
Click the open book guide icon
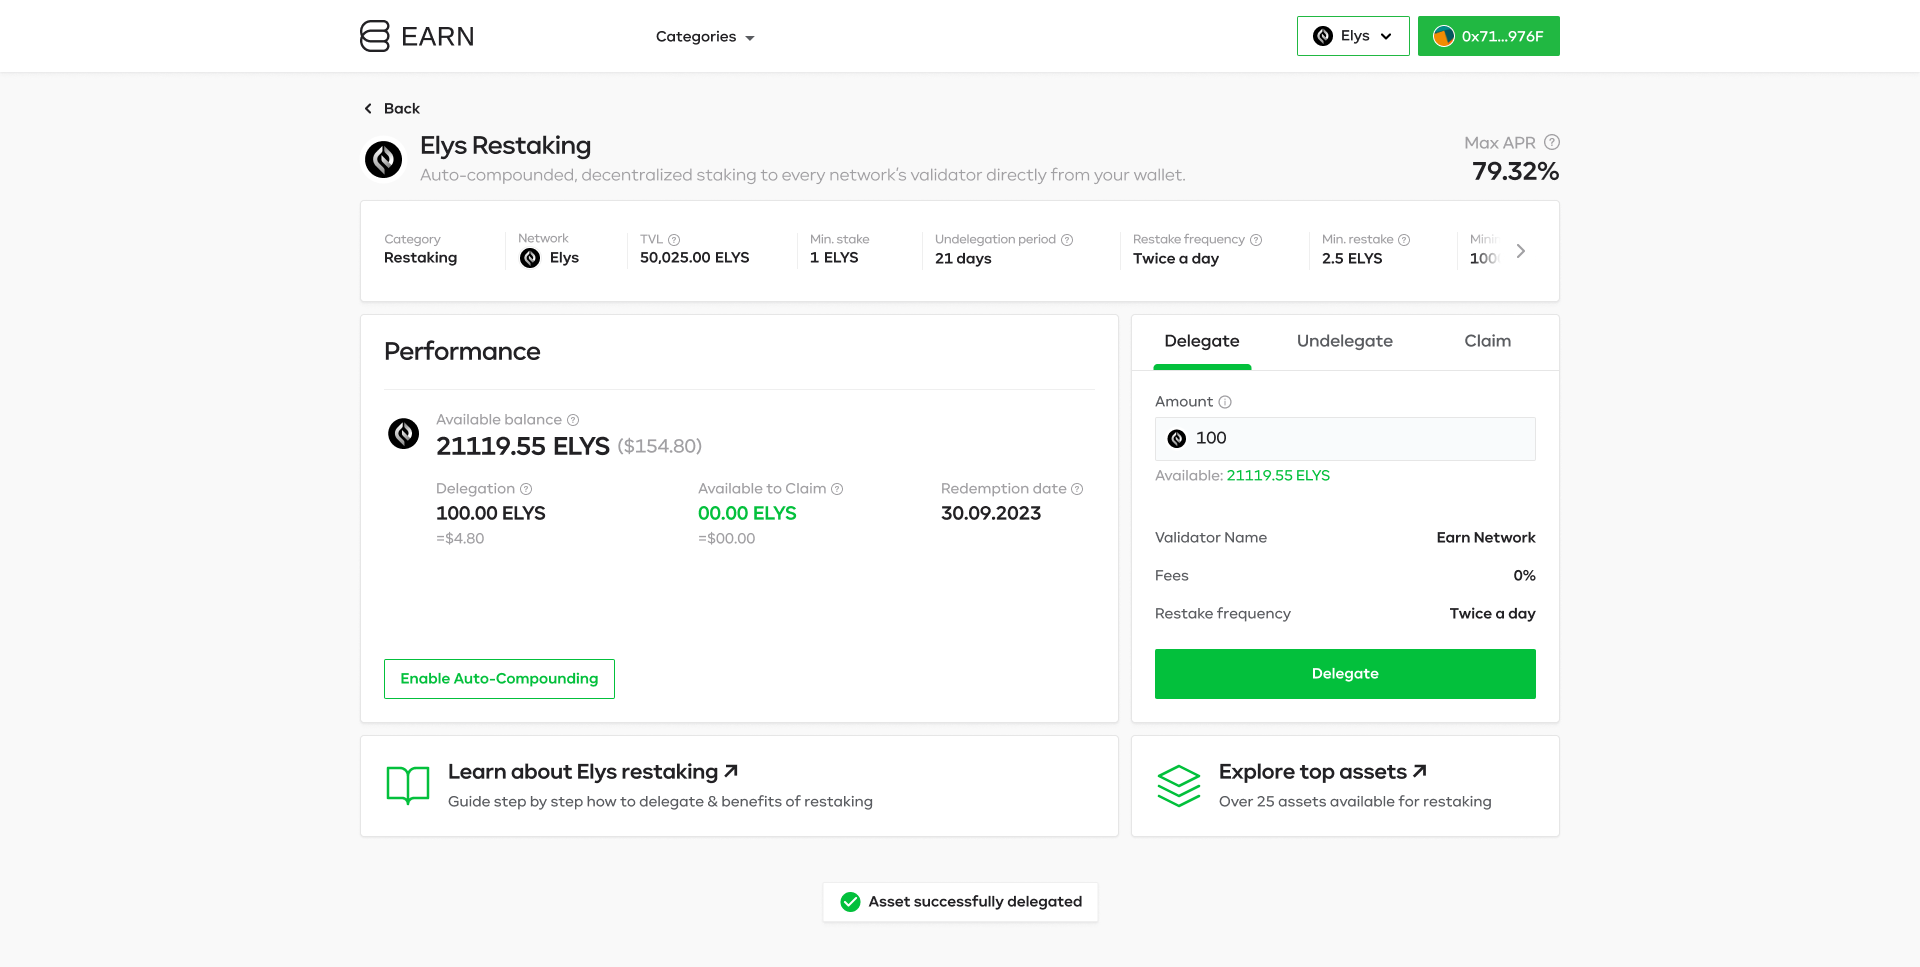coord(408,786)
